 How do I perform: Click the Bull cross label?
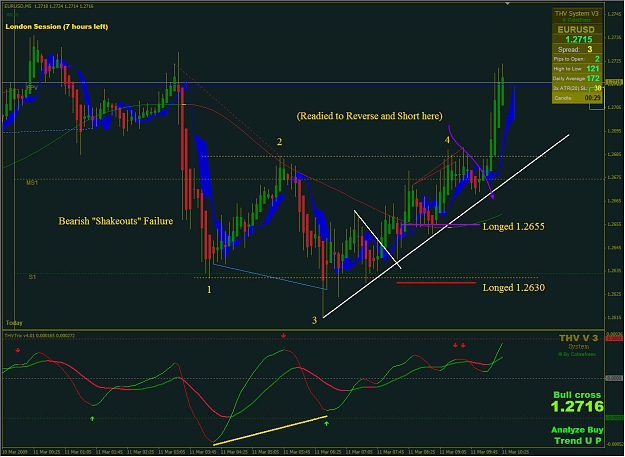point(577,395)
